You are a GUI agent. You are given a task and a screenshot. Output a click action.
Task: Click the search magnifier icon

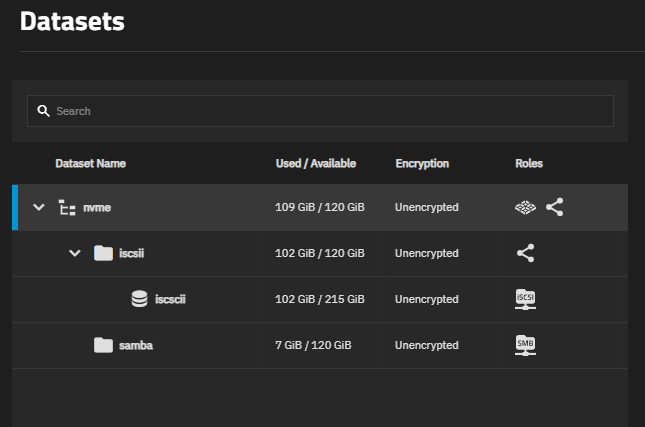tap(43, 111)
